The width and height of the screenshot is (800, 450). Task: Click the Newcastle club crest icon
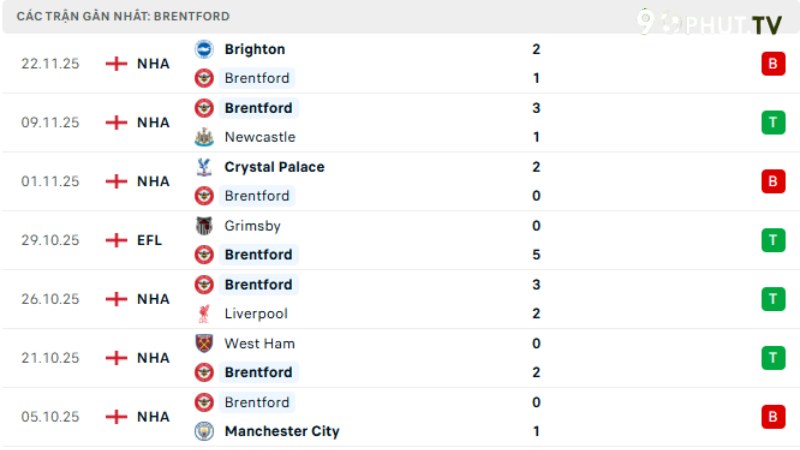click(x=204, y=137)
